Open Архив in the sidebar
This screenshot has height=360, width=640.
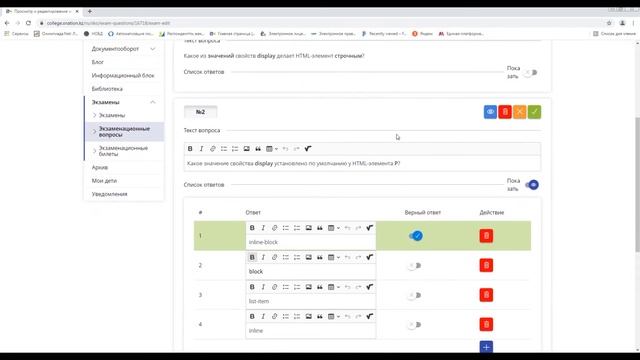100,167
